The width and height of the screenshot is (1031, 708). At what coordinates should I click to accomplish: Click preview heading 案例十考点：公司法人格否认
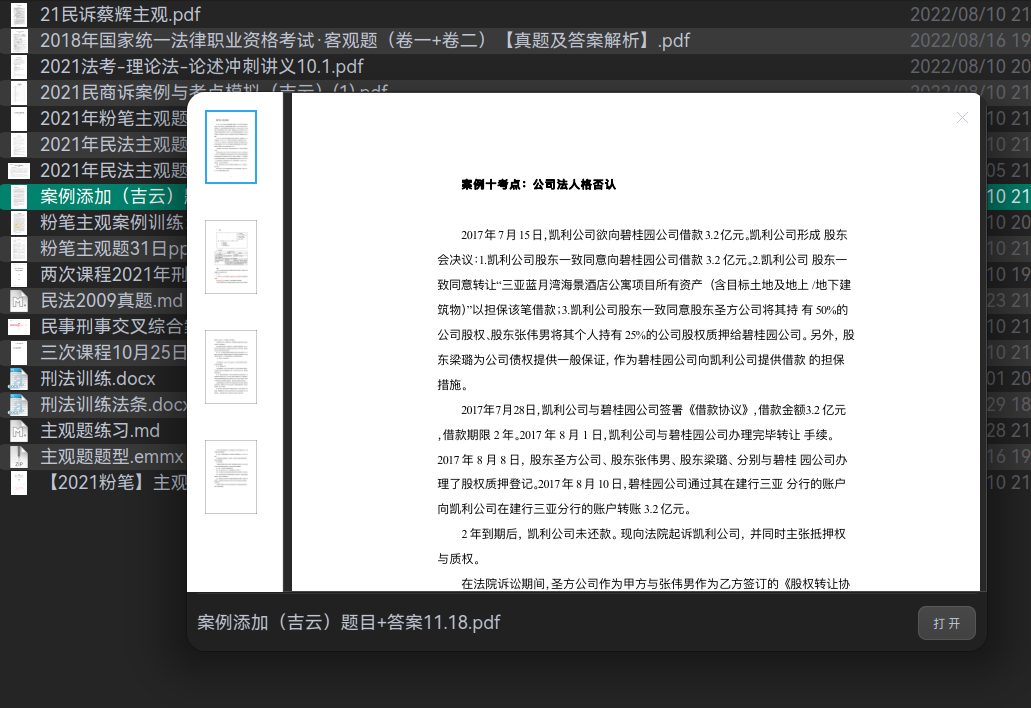[539, 185]
